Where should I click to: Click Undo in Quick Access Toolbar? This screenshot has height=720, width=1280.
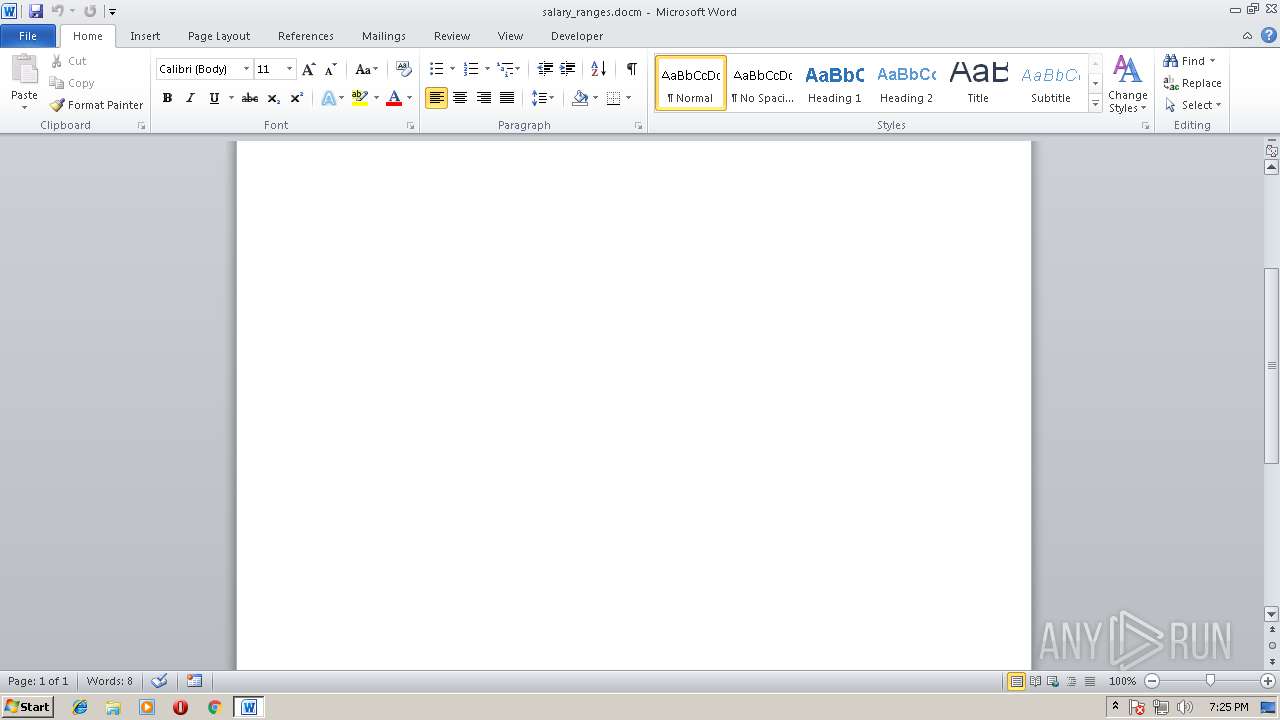click(x=58, y=11)
